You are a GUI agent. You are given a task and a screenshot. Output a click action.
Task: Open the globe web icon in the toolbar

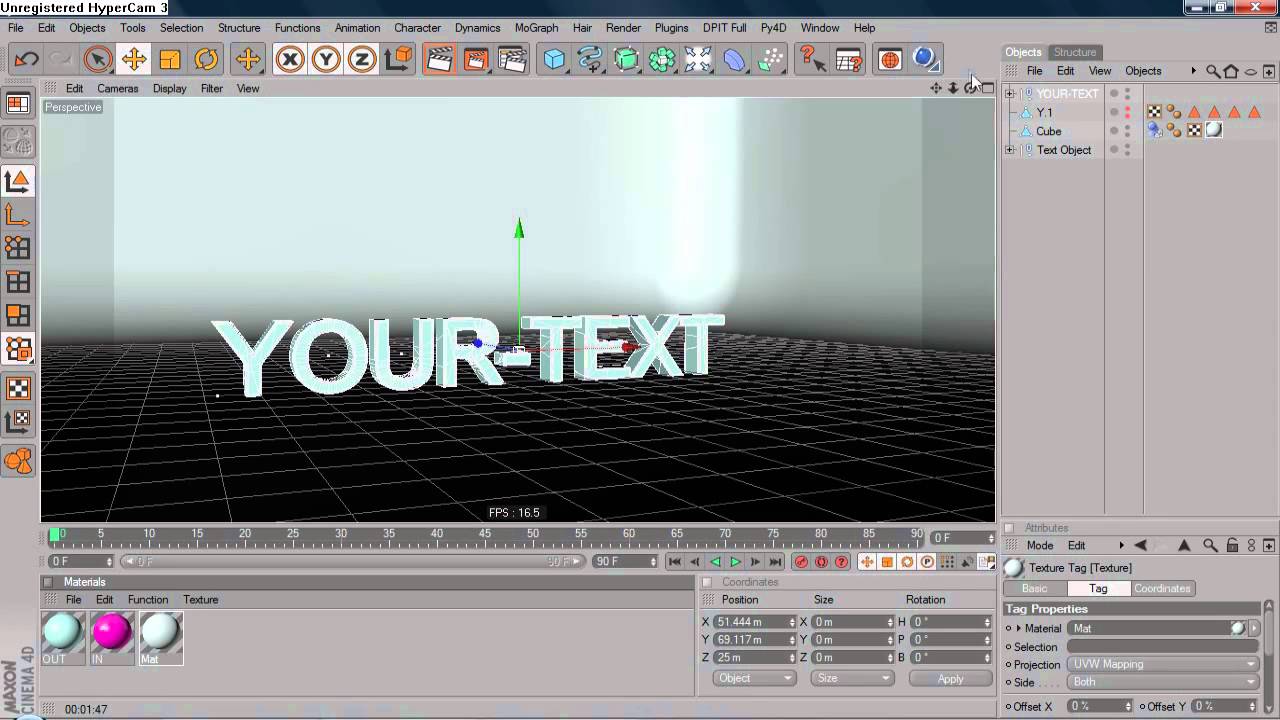coord(889,60)
